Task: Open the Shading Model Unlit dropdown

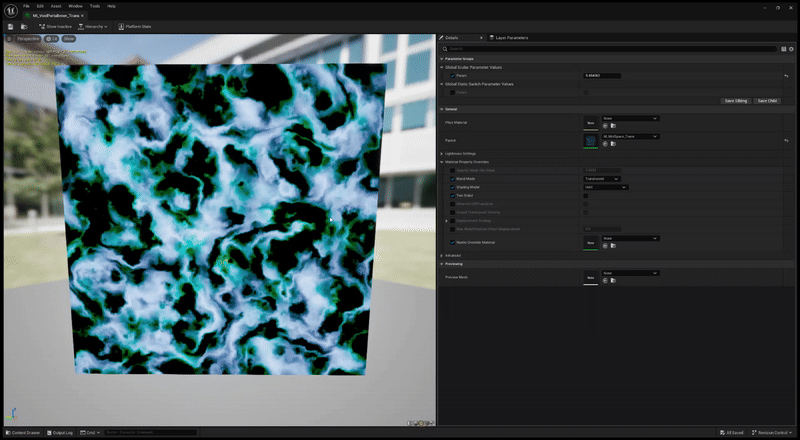Action: click(606, 187)
